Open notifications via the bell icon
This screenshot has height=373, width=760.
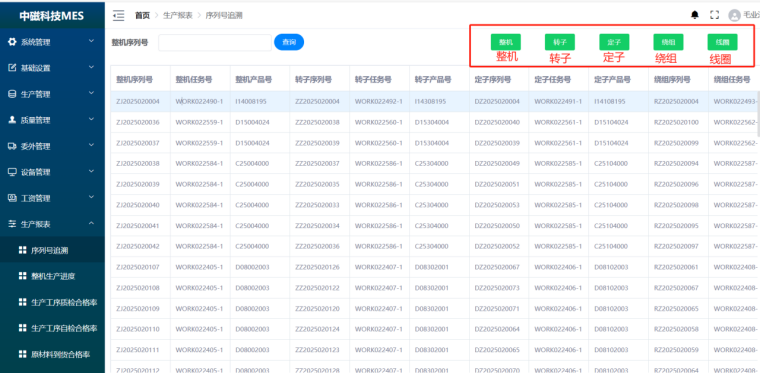[x=695, y=16]
